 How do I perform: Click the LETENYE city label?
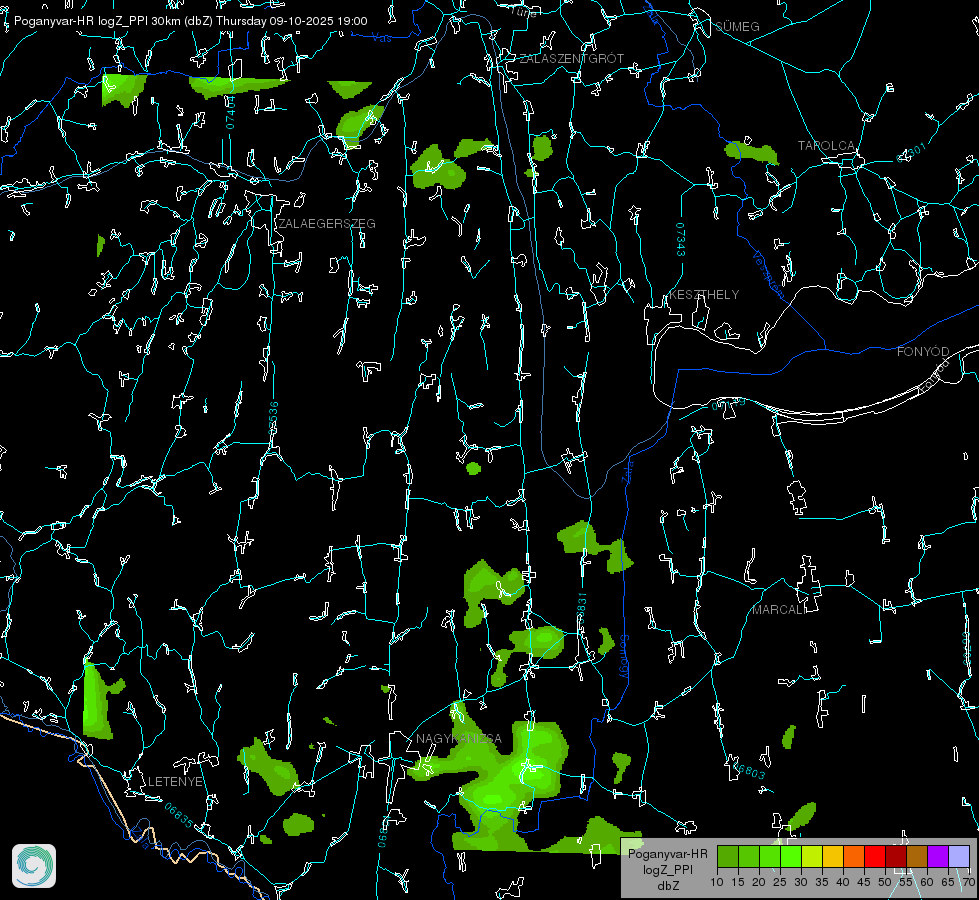(175, 782)
